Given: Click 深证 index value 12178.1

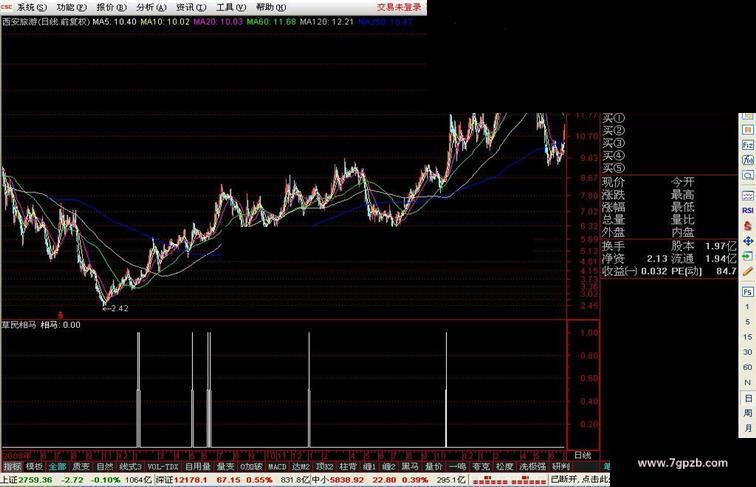Looking at the screenshot, I should coord(190,480).
